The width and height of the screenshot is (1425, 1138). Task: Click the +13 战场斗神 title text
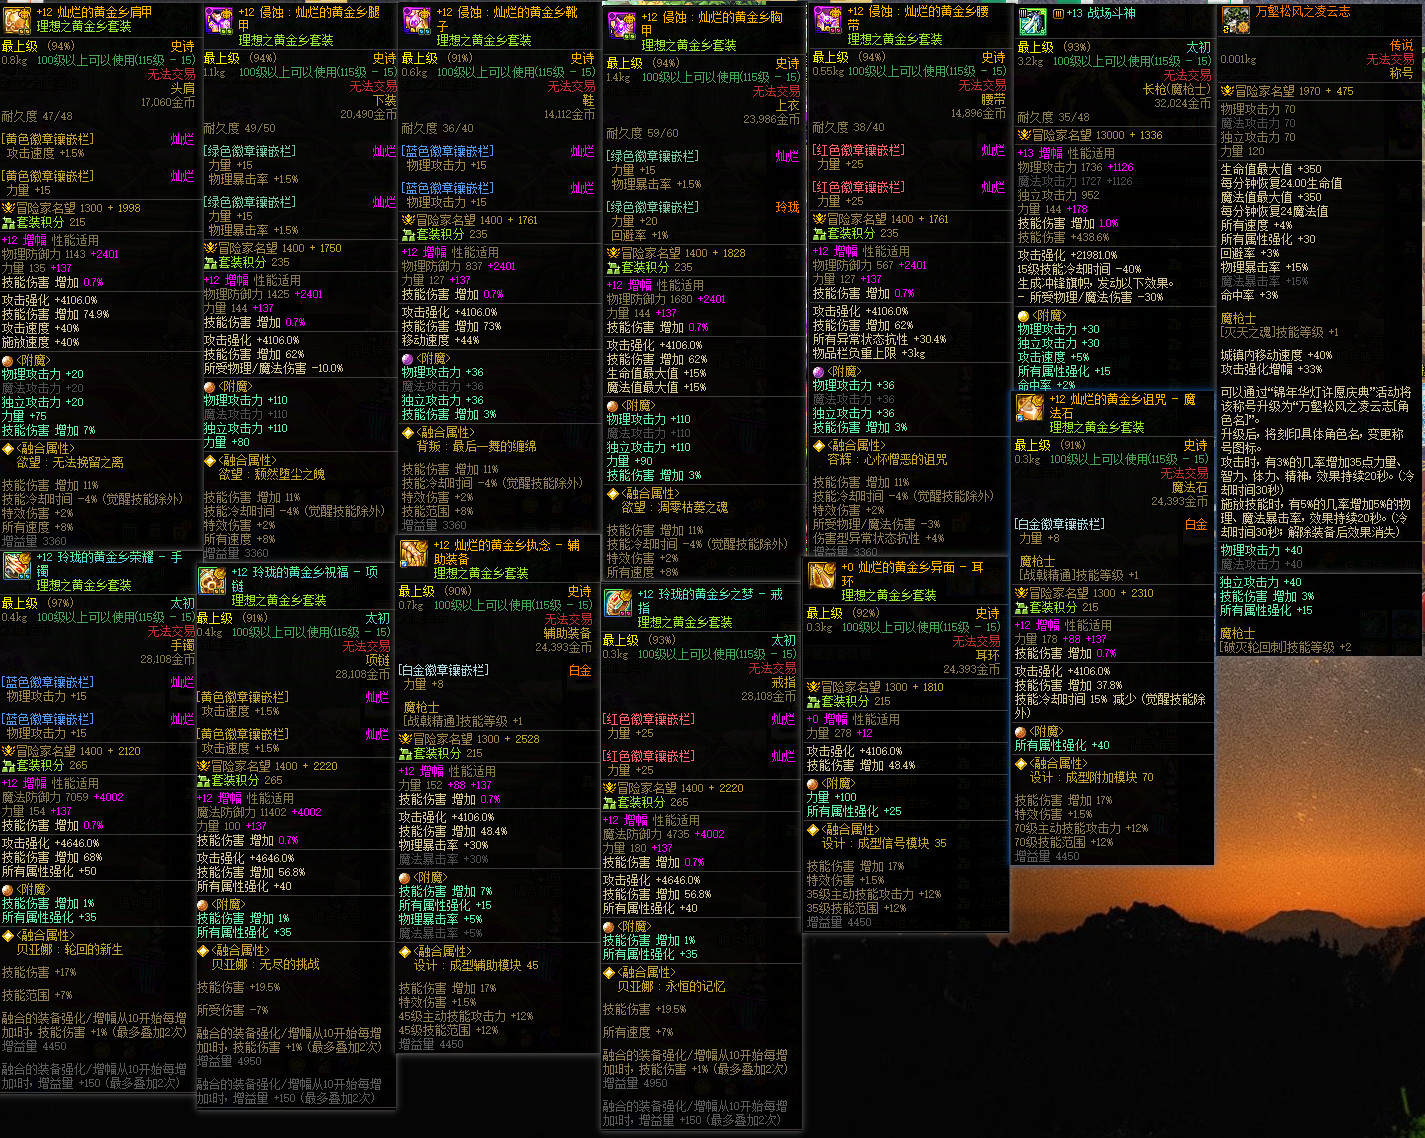pyautogui.click(x=1101, y=13)
